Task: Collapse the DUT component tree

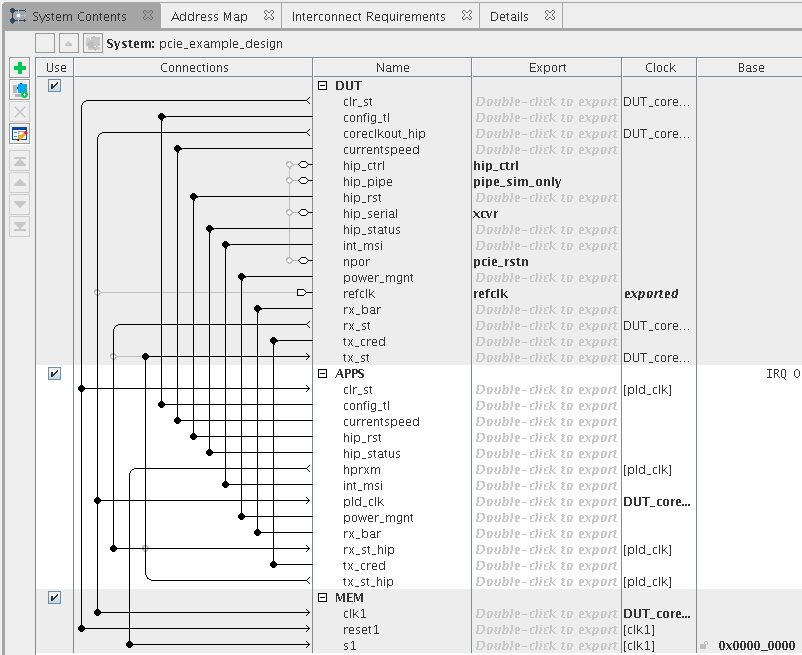Action: tap(322, 85)
